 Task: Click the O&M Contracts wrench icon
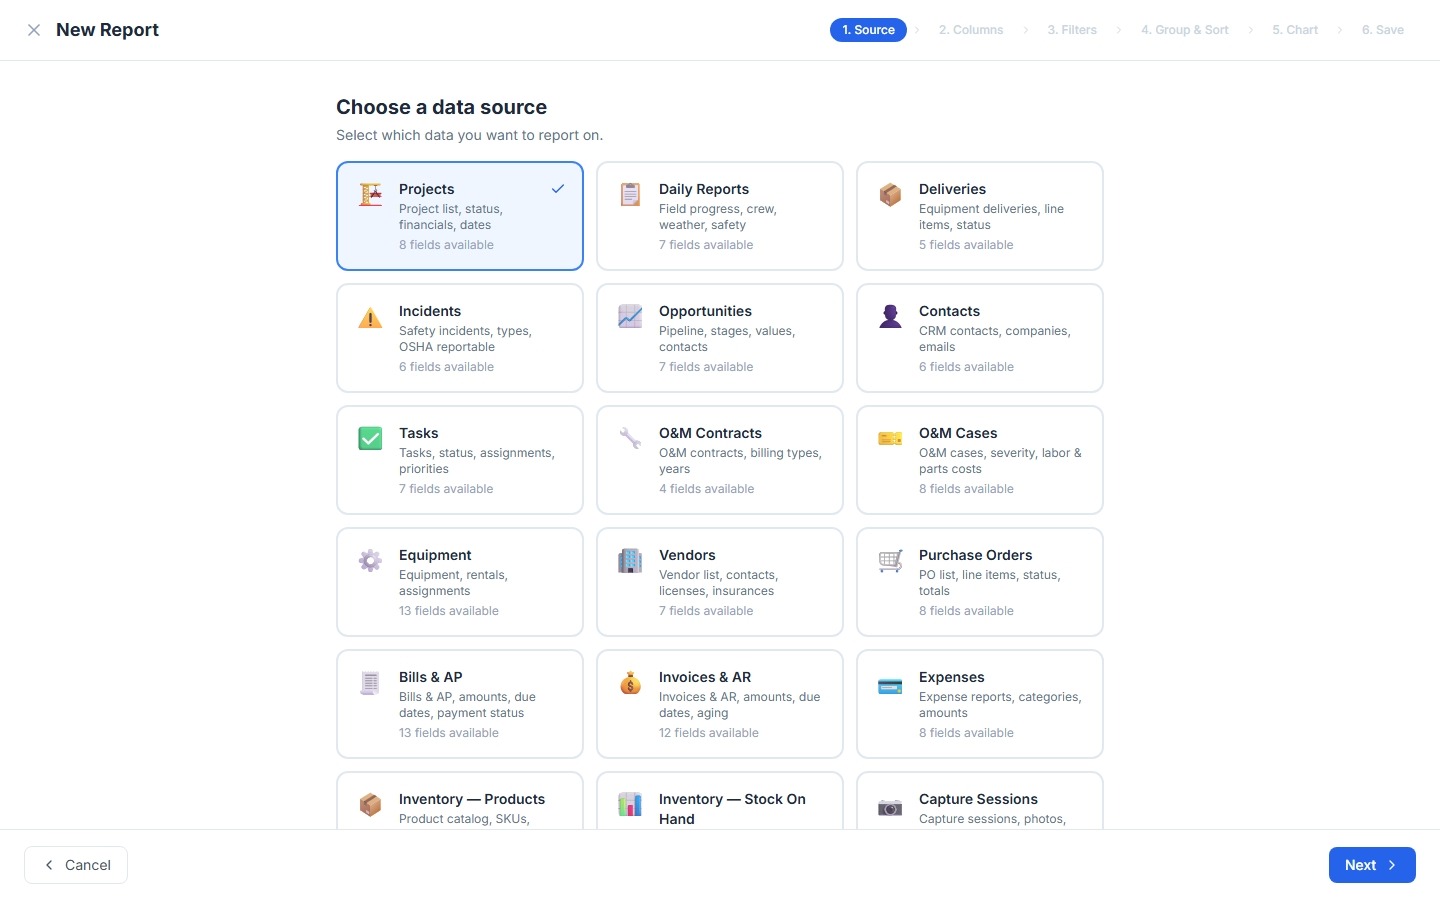point(630,438)
